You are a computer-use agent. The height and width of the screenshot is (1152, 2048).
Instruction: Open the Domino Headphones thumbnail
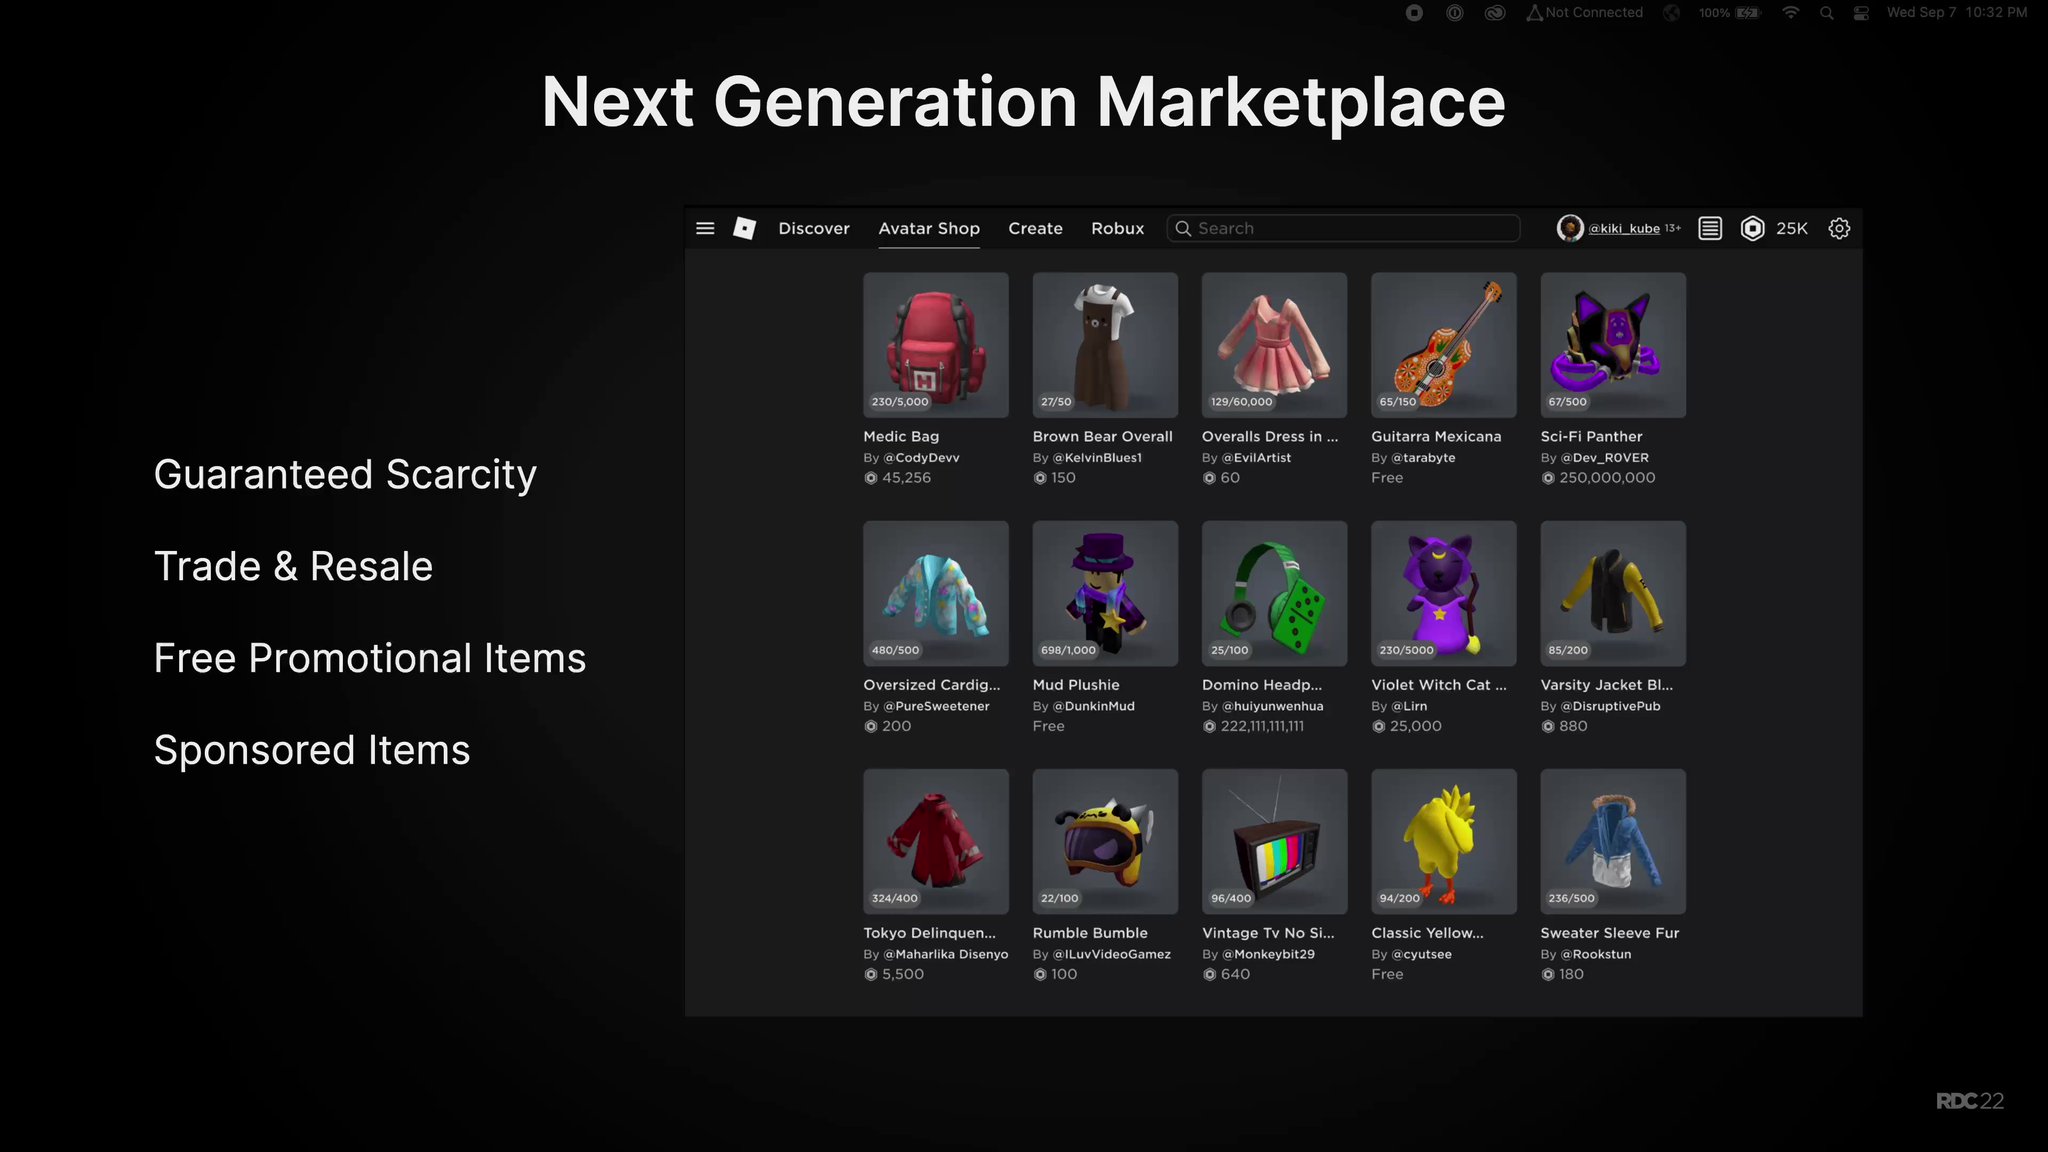(x=1274, y=593)
